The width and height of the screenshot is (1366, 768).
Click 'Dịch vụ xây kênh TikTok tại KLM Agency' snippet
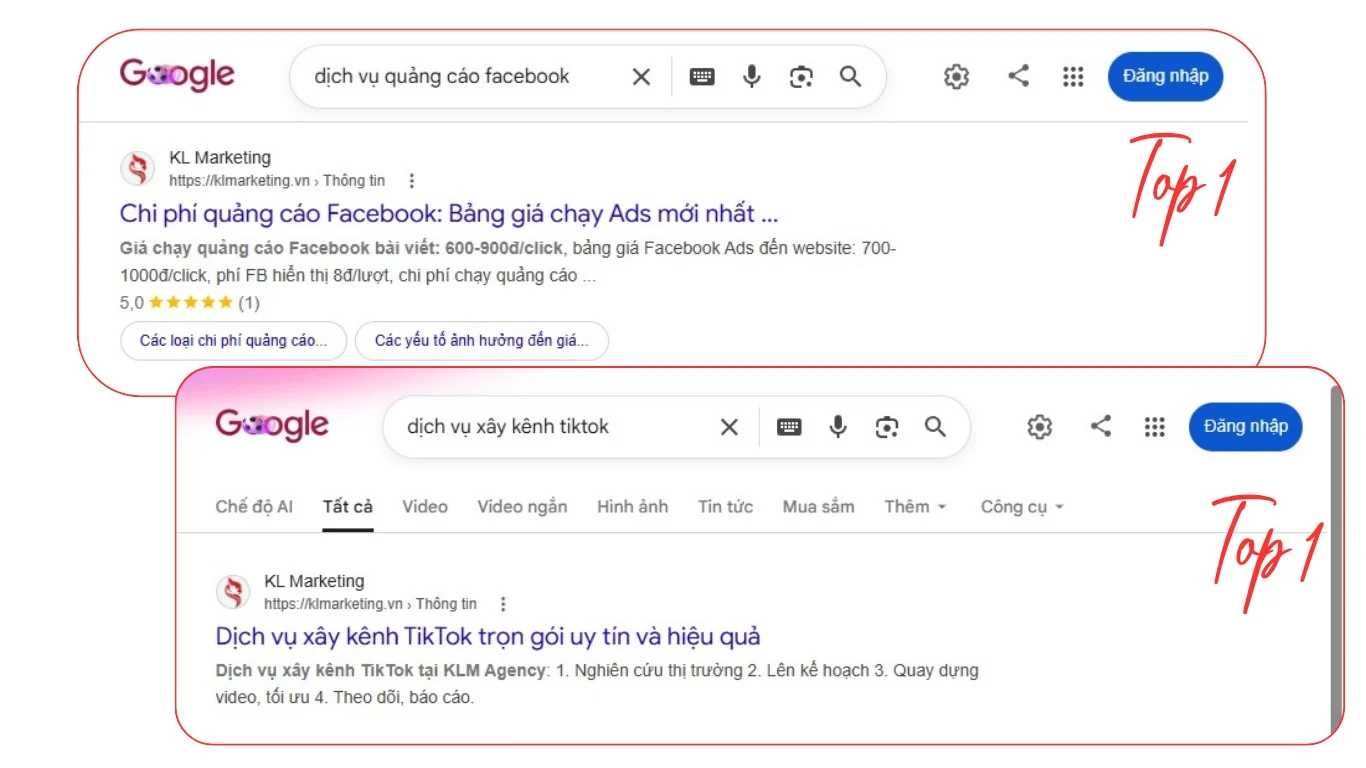coord(382,670)
